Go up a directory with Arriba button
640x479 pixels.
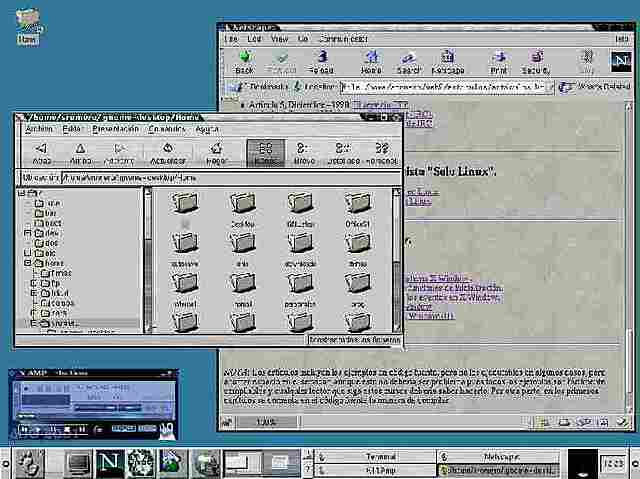(x=80, y=153)
